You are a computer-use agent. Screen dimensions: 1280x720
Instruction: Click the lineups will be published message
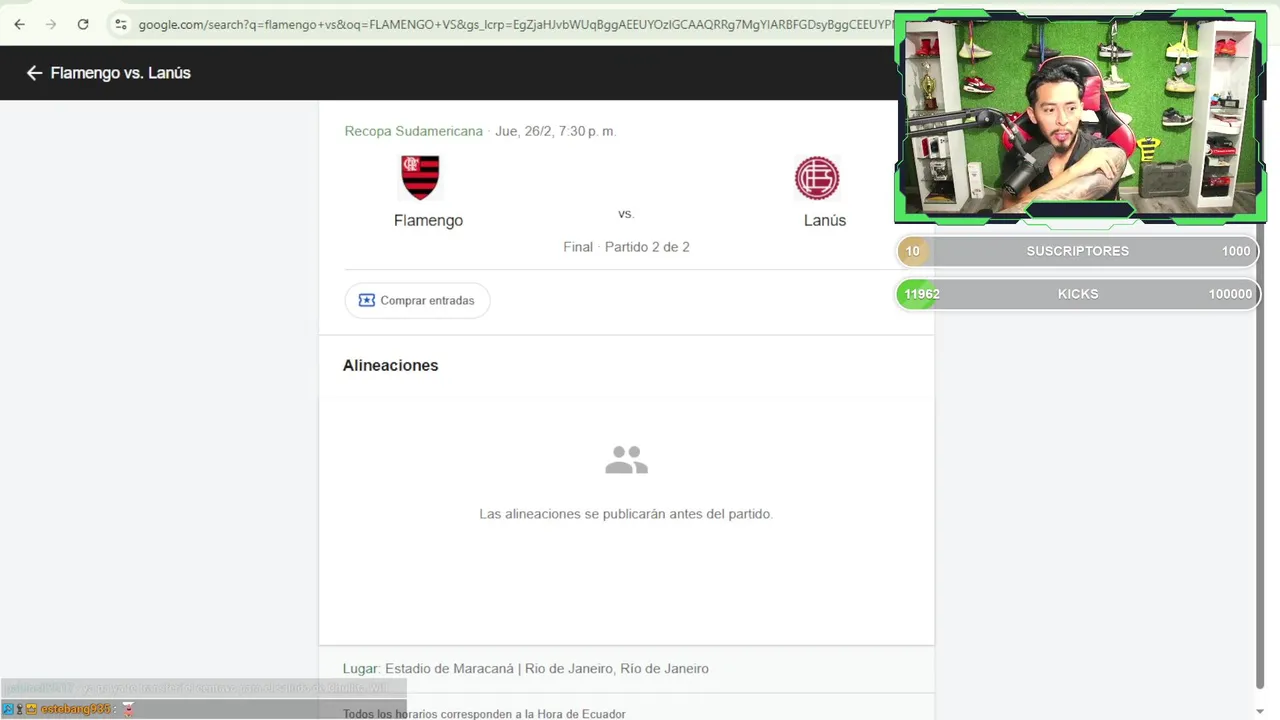coord(626,514)
